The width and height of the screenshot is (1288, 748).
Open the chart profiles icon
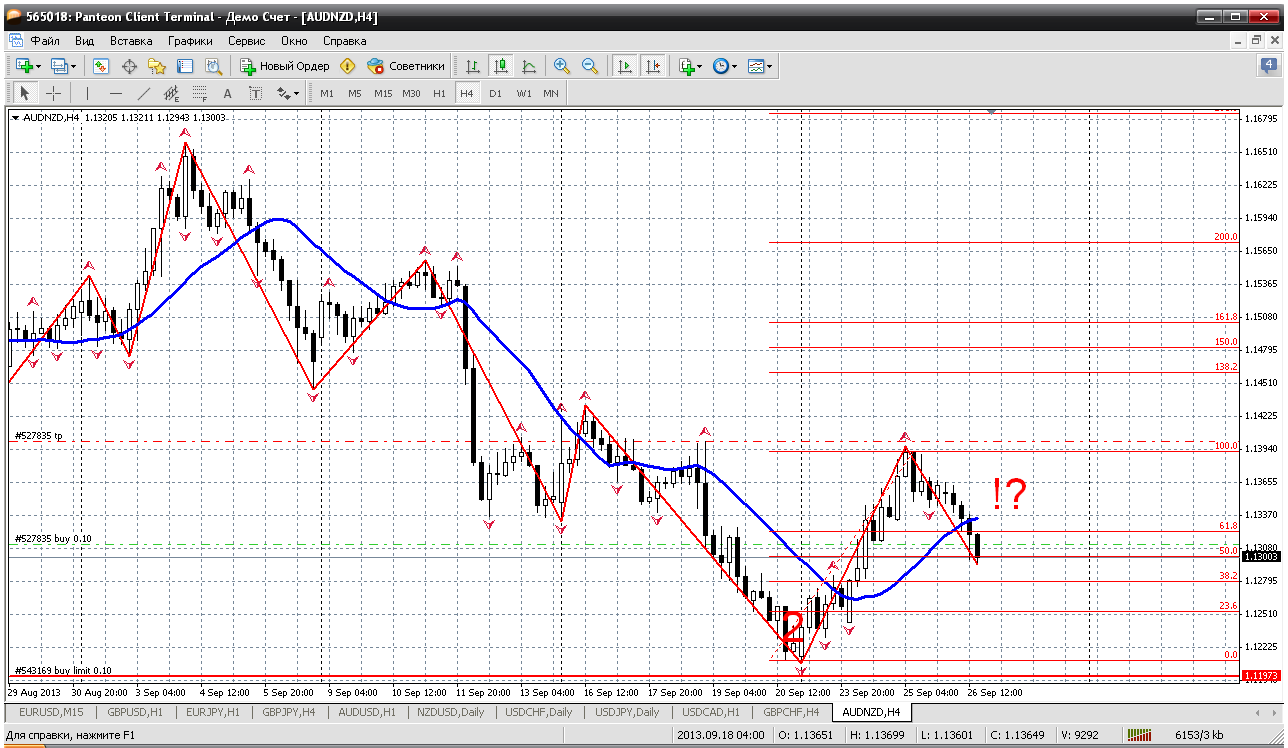tap(62, 66)
